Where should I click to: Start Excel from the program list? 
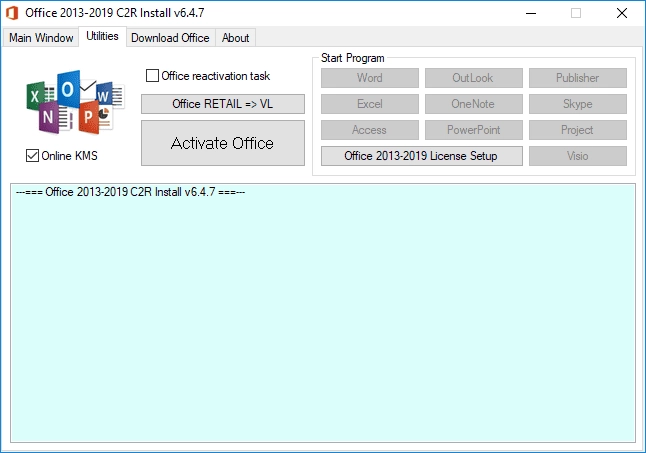(370, 104)
